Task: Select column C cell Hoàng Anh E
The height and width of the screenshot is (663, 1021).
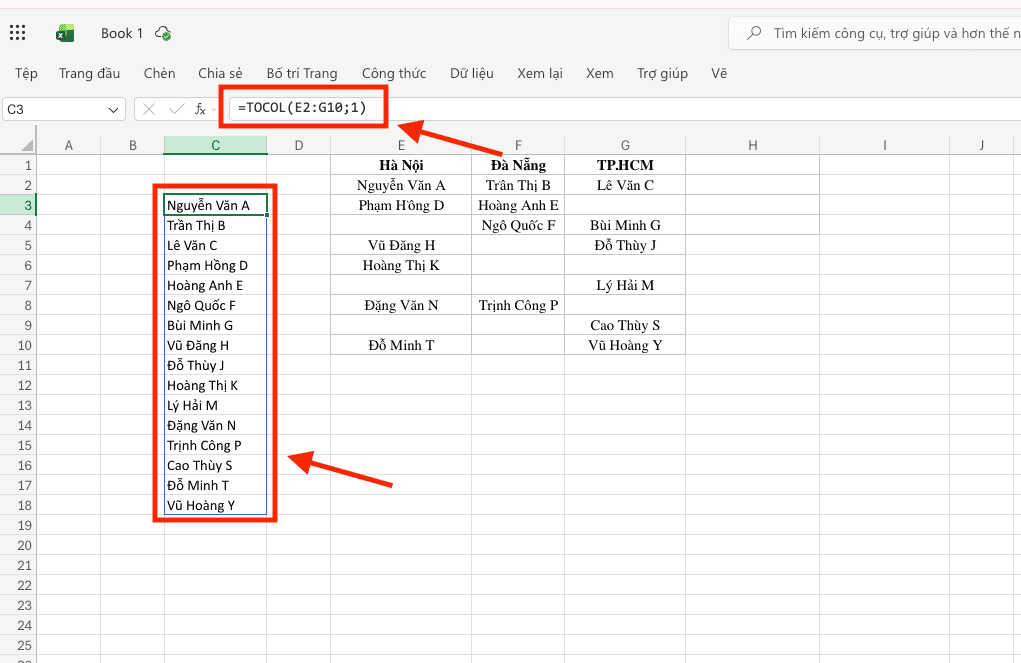Action: (x=216, y=285)
